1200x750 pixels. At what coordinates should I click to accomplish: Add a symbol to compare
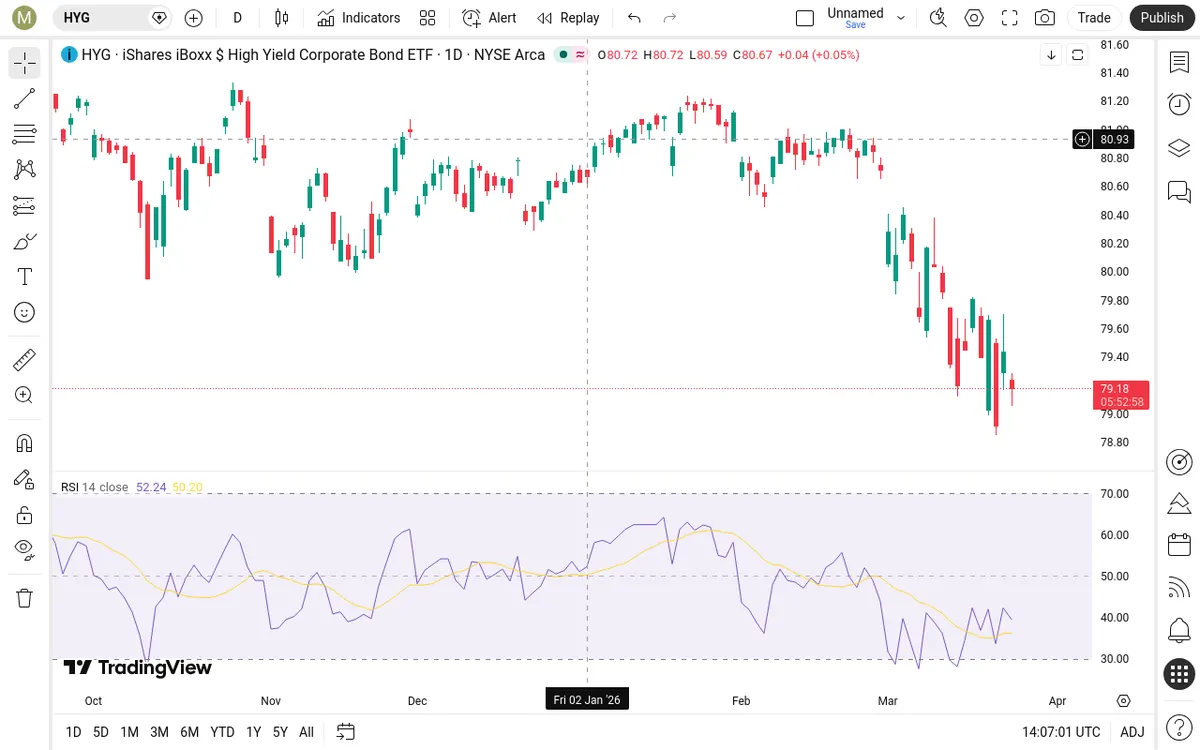point(194,17)
